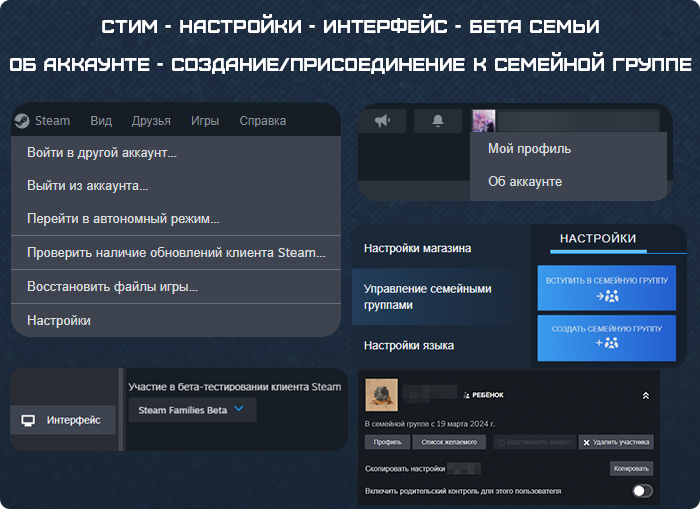Click Участие в бета-тестировании клиента Steam label
The image size is (700, 509).
[235, 387]
